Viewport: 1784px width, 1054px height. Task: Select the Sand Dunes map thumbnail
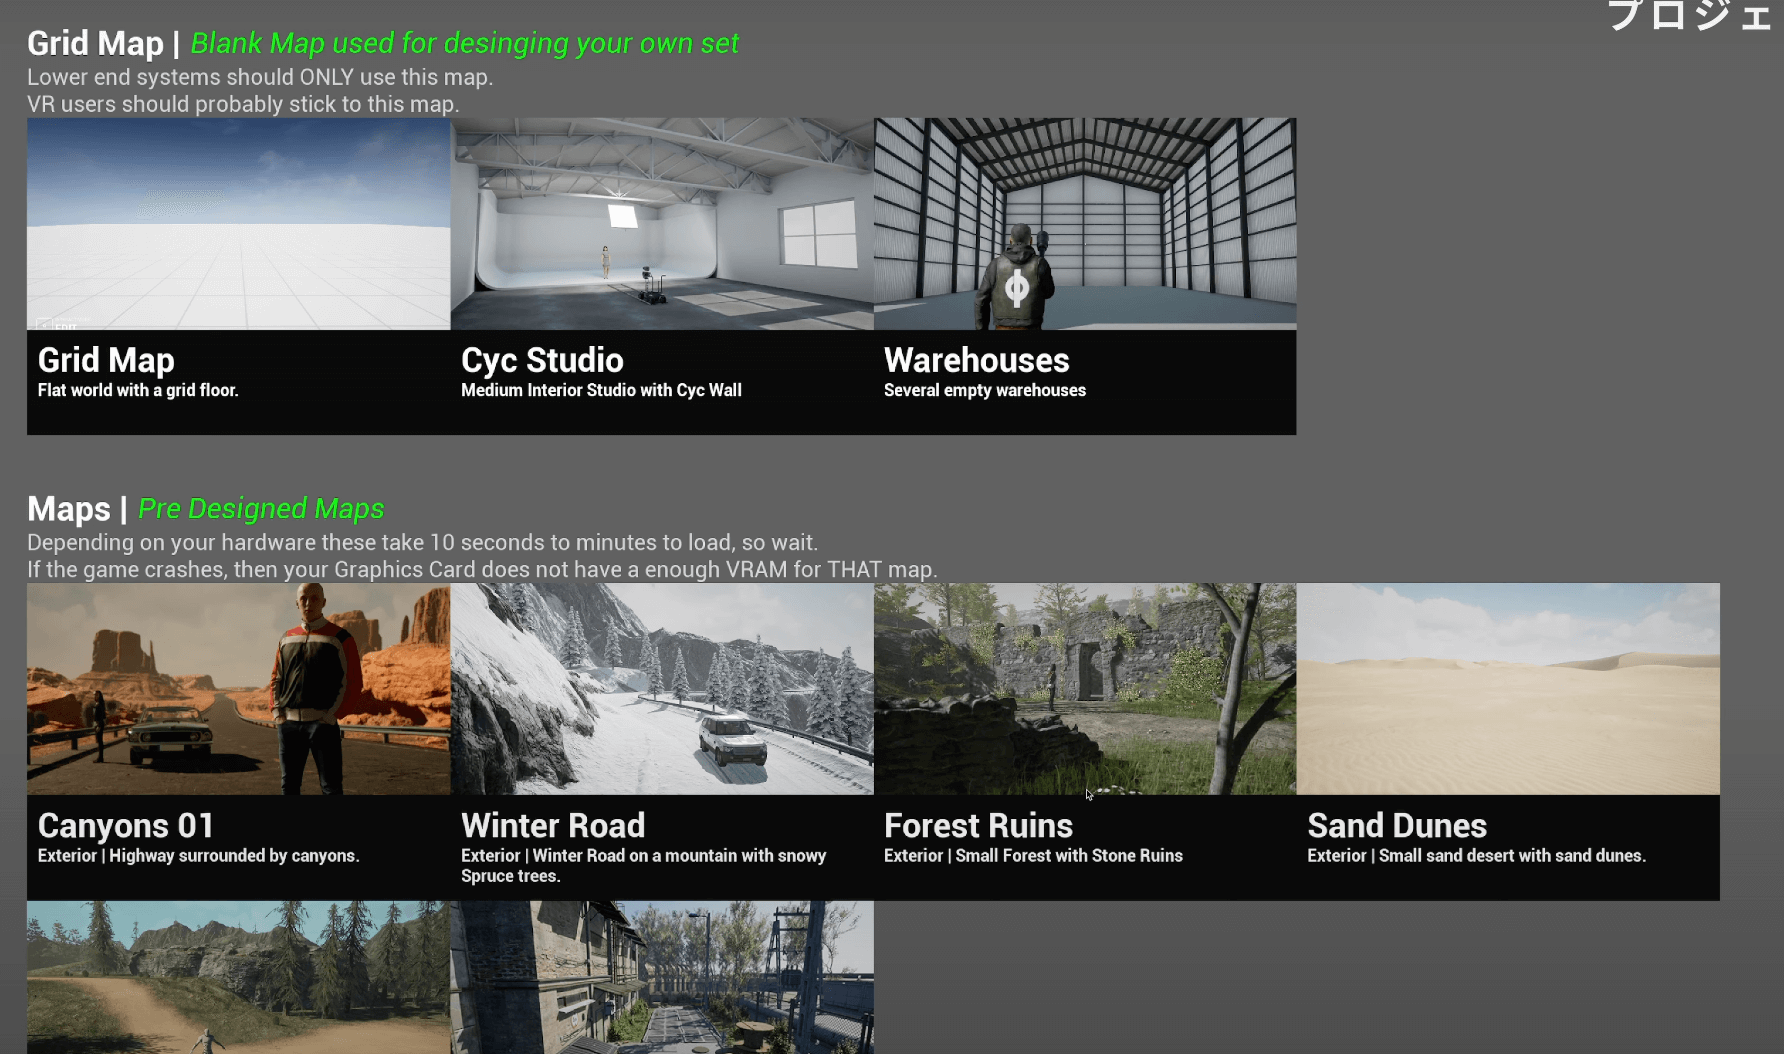(1508, 689)
